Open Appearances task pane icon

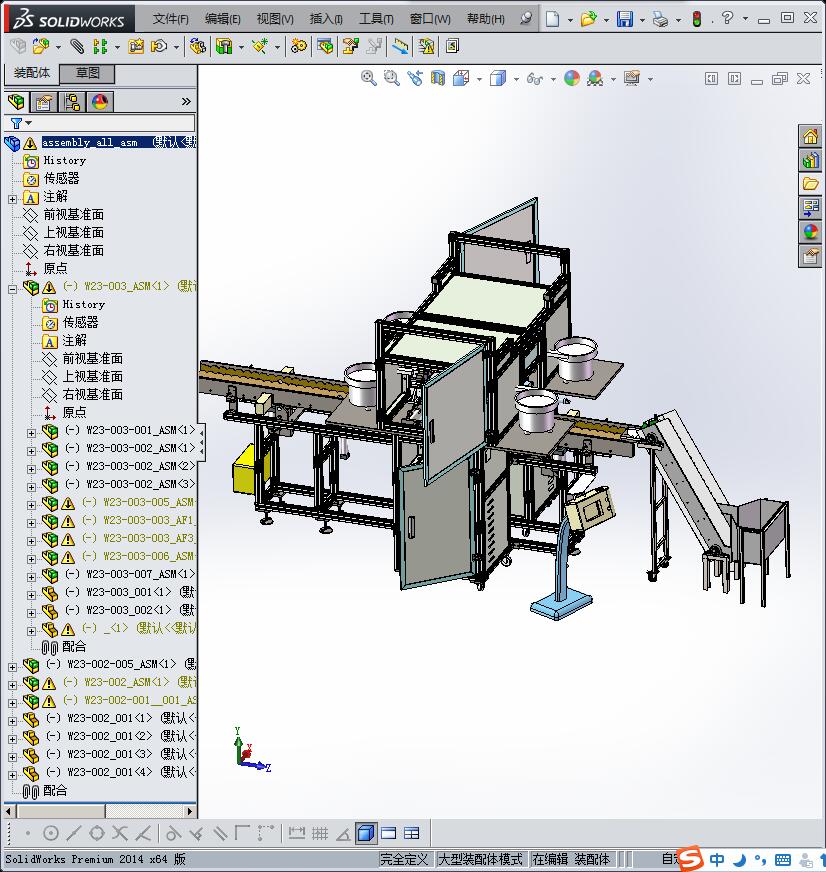tap(810, 232)
